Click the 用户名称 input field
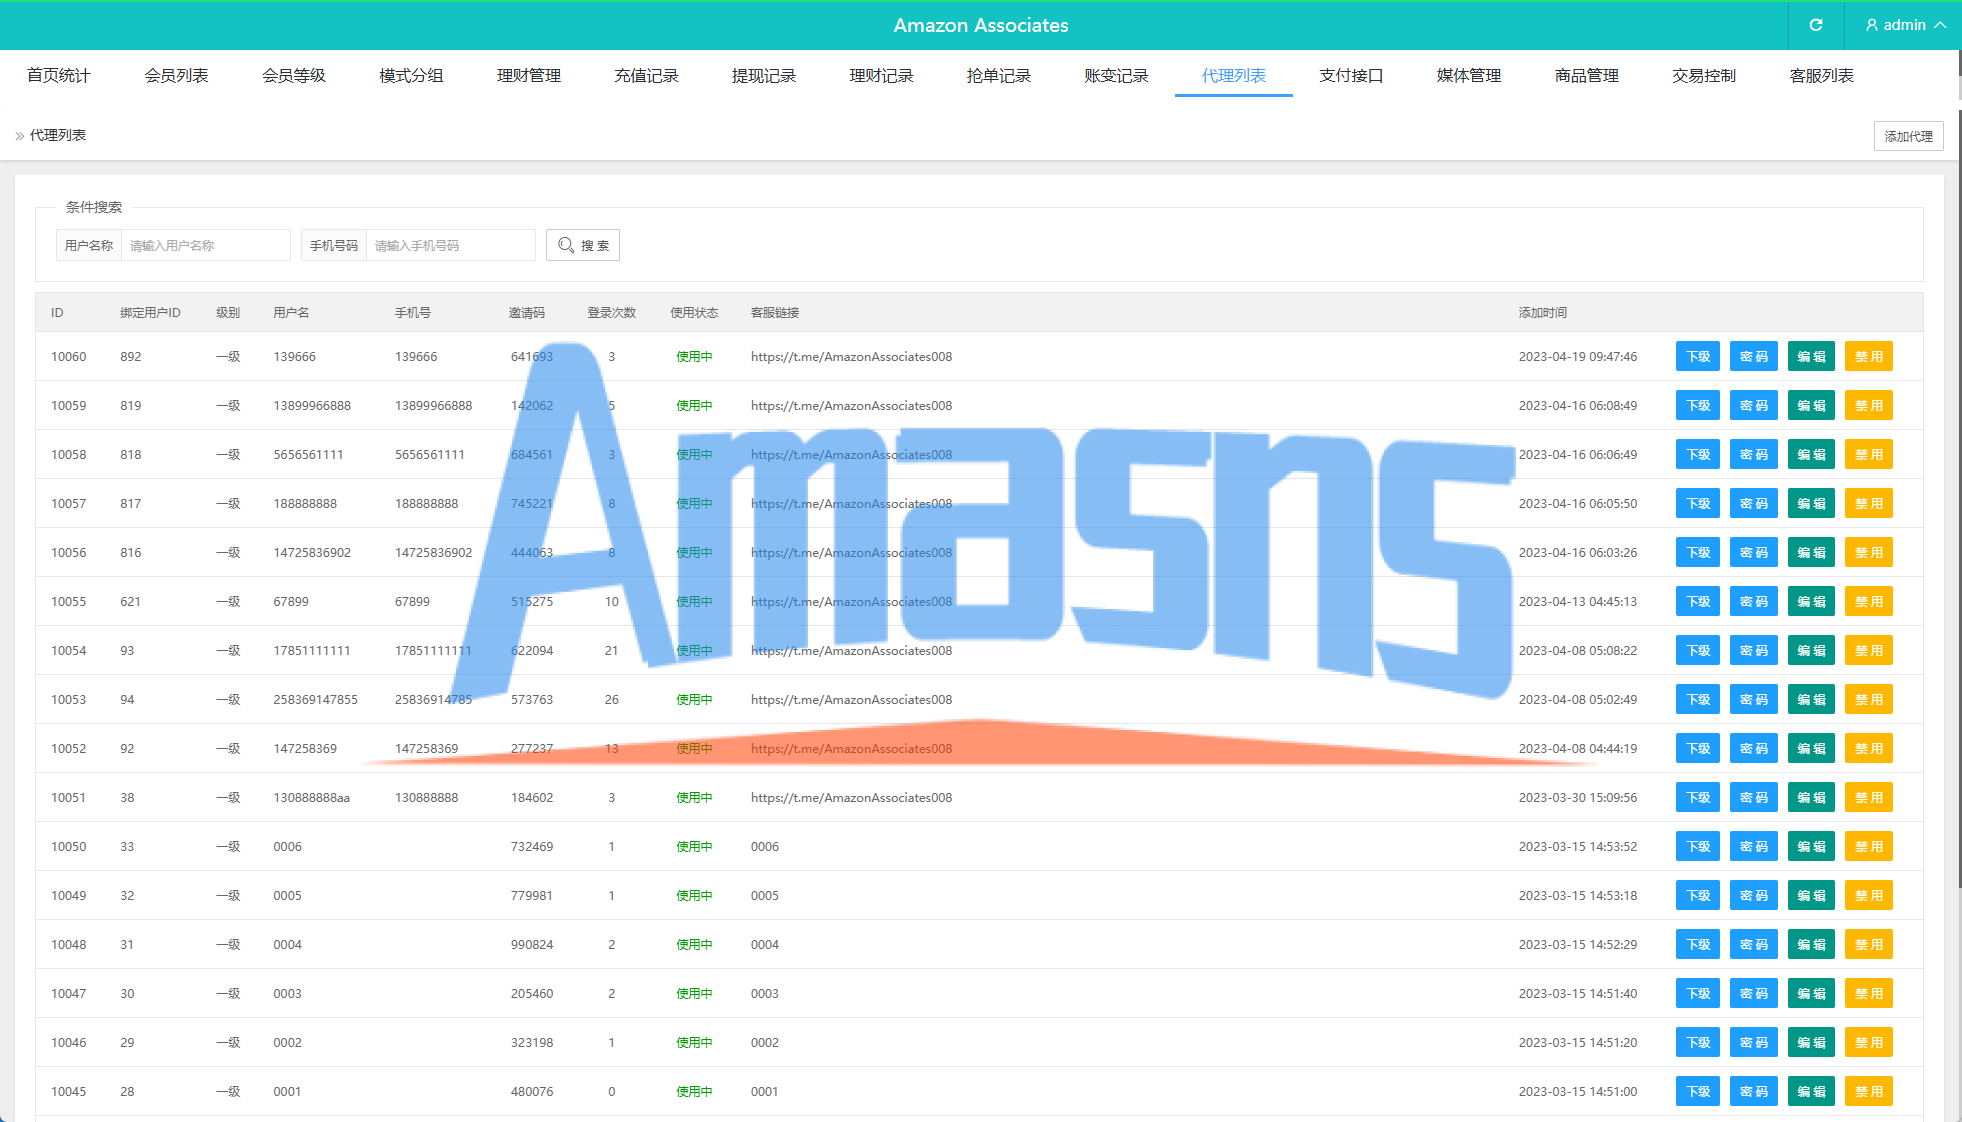This screenshot has height=1122, width=1962. point(205,245)
